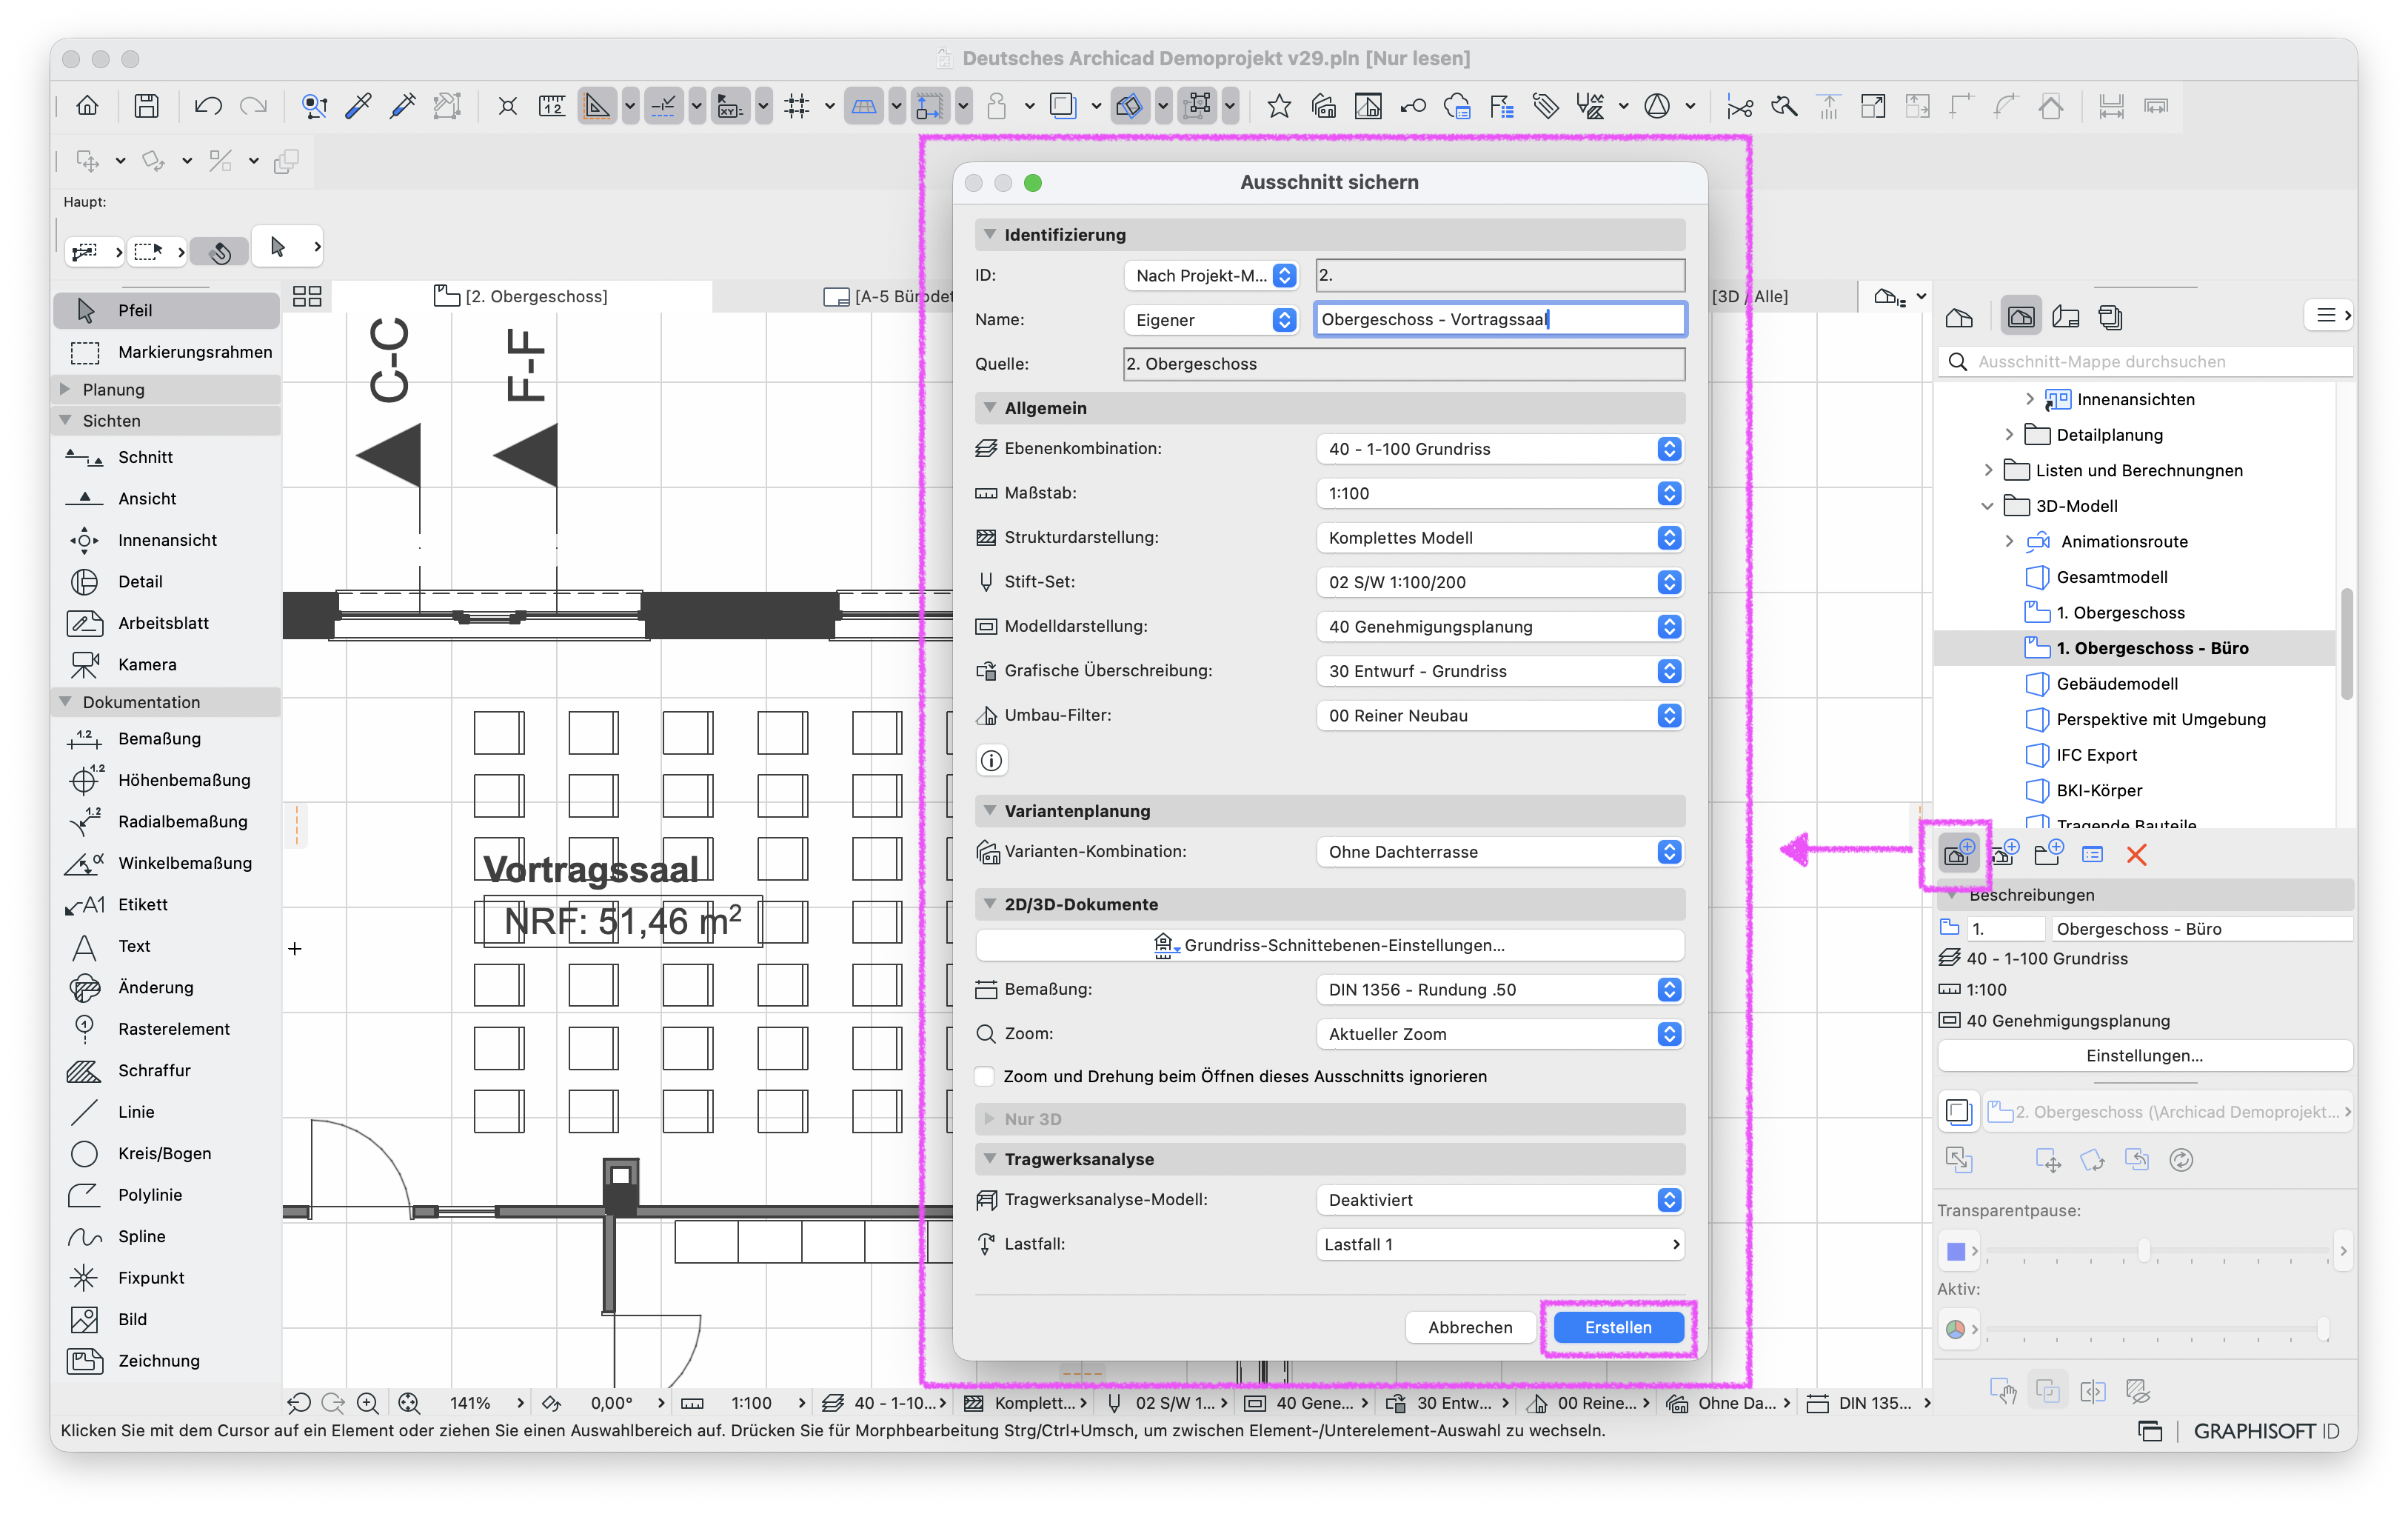This screenshot has height=1514, width=2408.
Task: Click the Erstellen button
Action: (1618, 1327)
